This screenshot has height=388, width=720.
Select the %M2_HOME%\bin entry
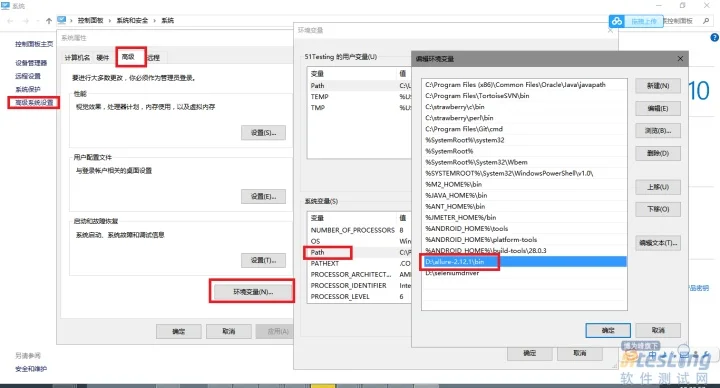(x=524, y=184)
